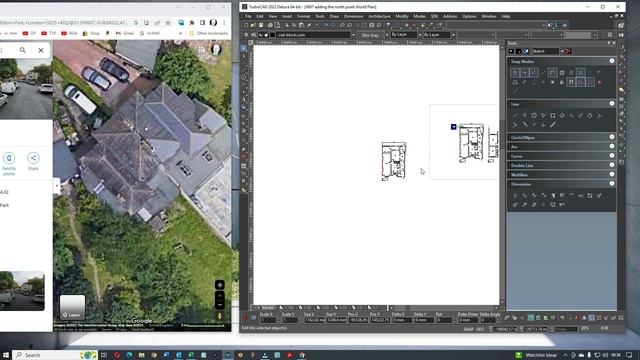Image resolution: width=640 pixels, height=360 pixels.
Task: Open the Architecture menu
Action: point(379,16)
